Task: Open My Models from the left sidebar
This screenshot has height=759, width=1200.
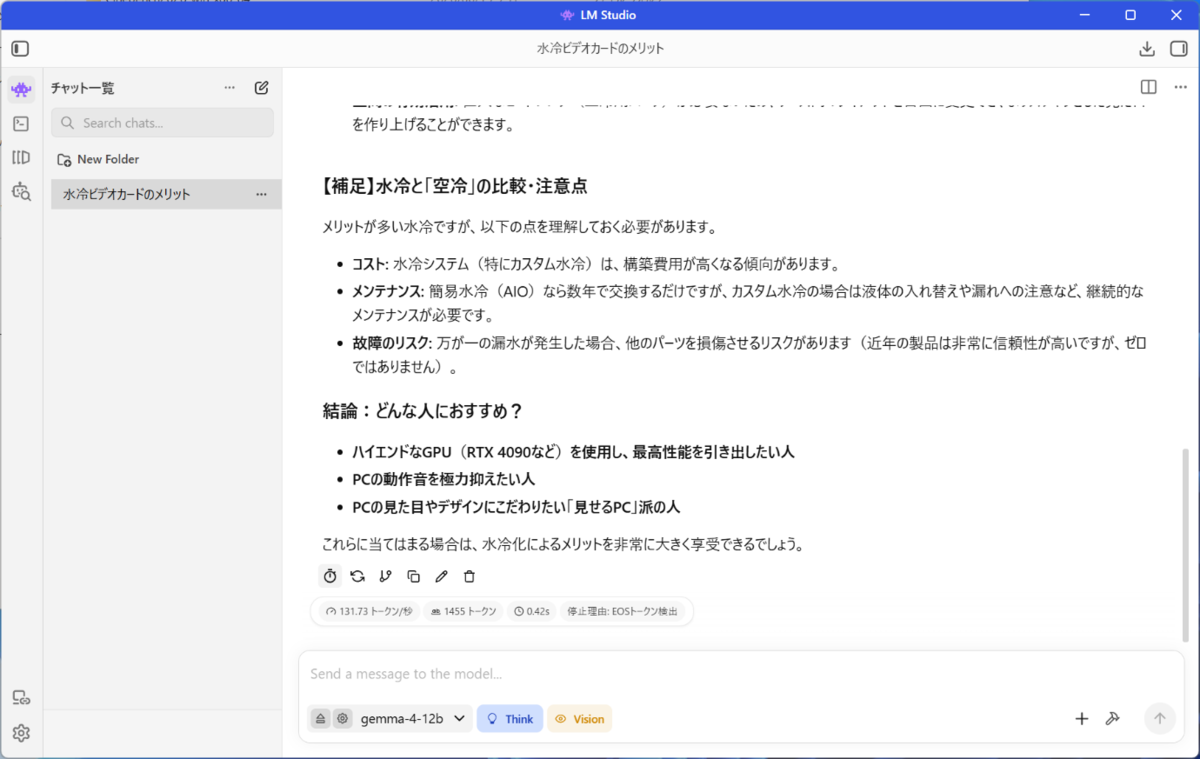Action: 21,157
